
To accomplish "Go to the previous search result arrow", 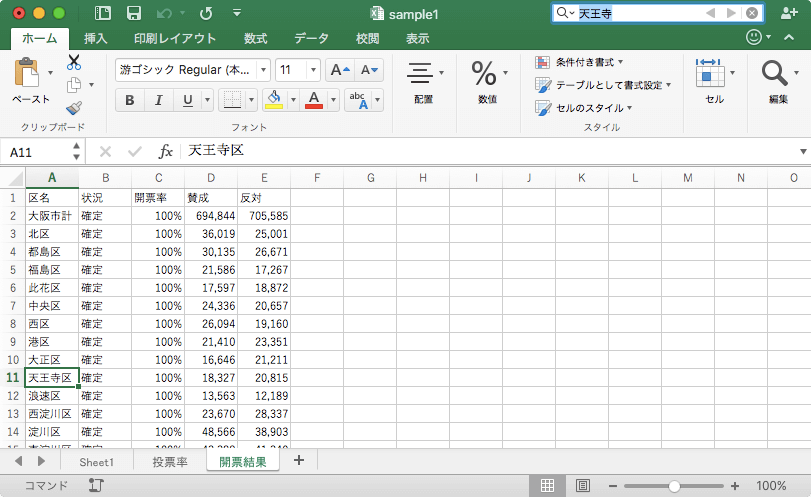I will click(x=710, y=13).
